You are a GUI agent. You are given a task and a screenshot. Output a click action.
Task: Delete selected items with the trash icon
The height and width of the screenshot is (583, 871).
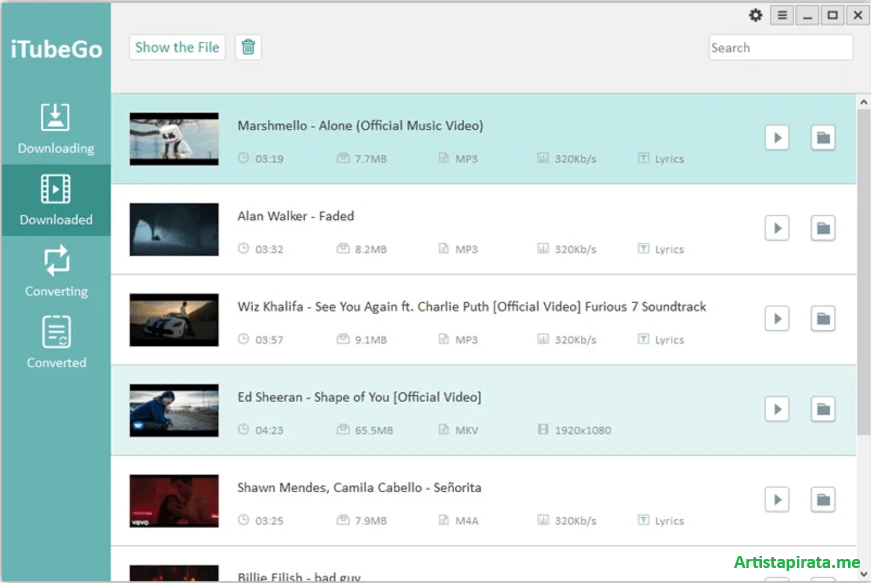248,47
